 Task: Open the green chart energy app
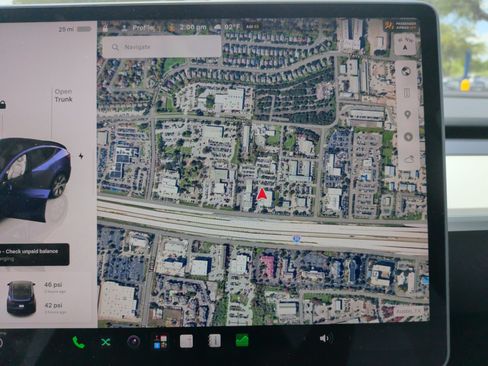tap(242, 340)
